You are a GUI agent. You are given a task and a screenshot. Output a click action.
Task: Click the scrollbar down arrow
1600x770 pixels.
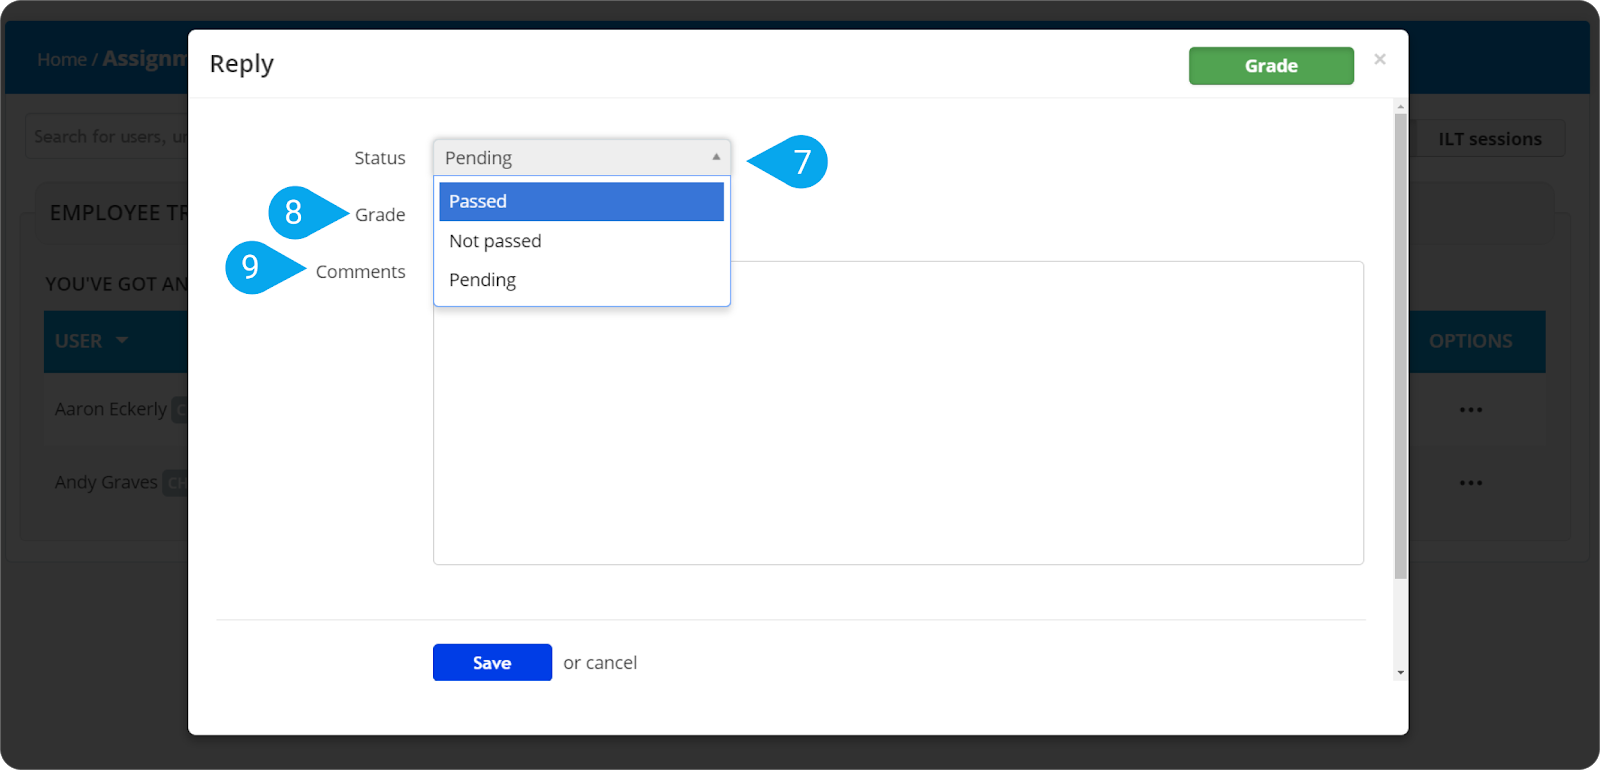[1400, 672]
